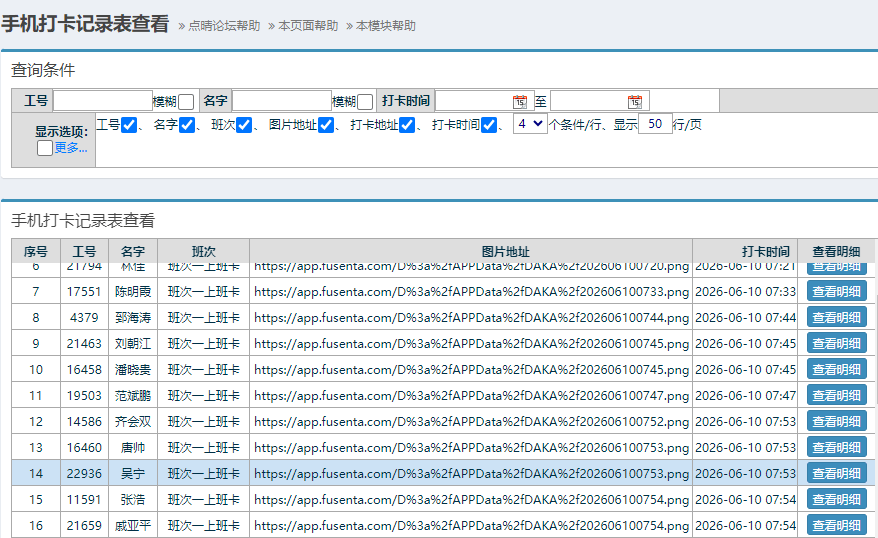
Task: Select employee number cell 4379
Action: click(x=85, y=317)
